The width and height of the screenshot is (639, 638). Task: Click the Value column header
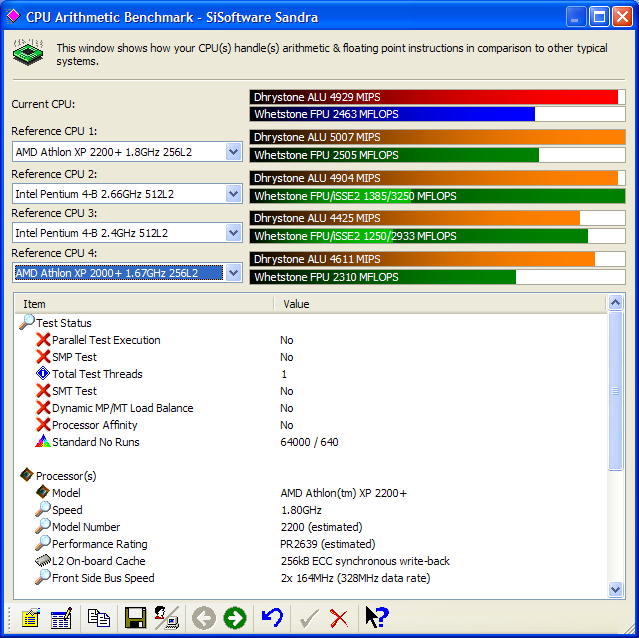point(440,304)
